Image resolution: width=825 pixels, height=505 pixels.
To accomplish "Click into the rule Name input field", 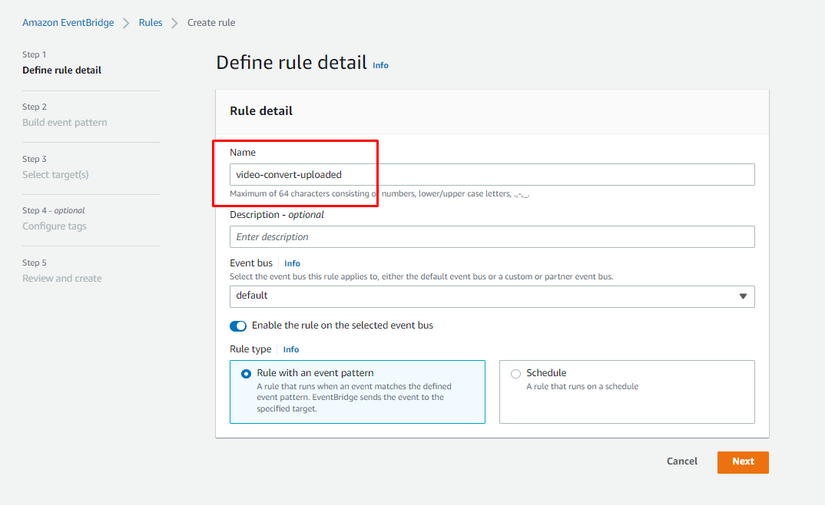I will point(491,174).
